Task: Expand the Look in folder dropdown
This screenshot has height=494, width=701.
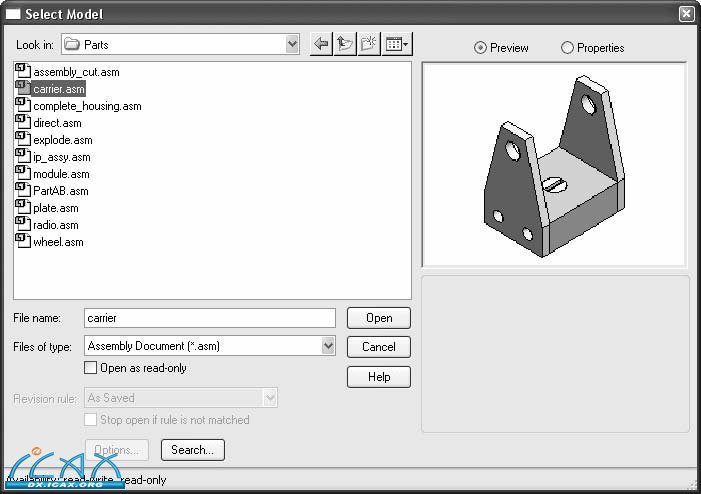Action: [292, 44]
